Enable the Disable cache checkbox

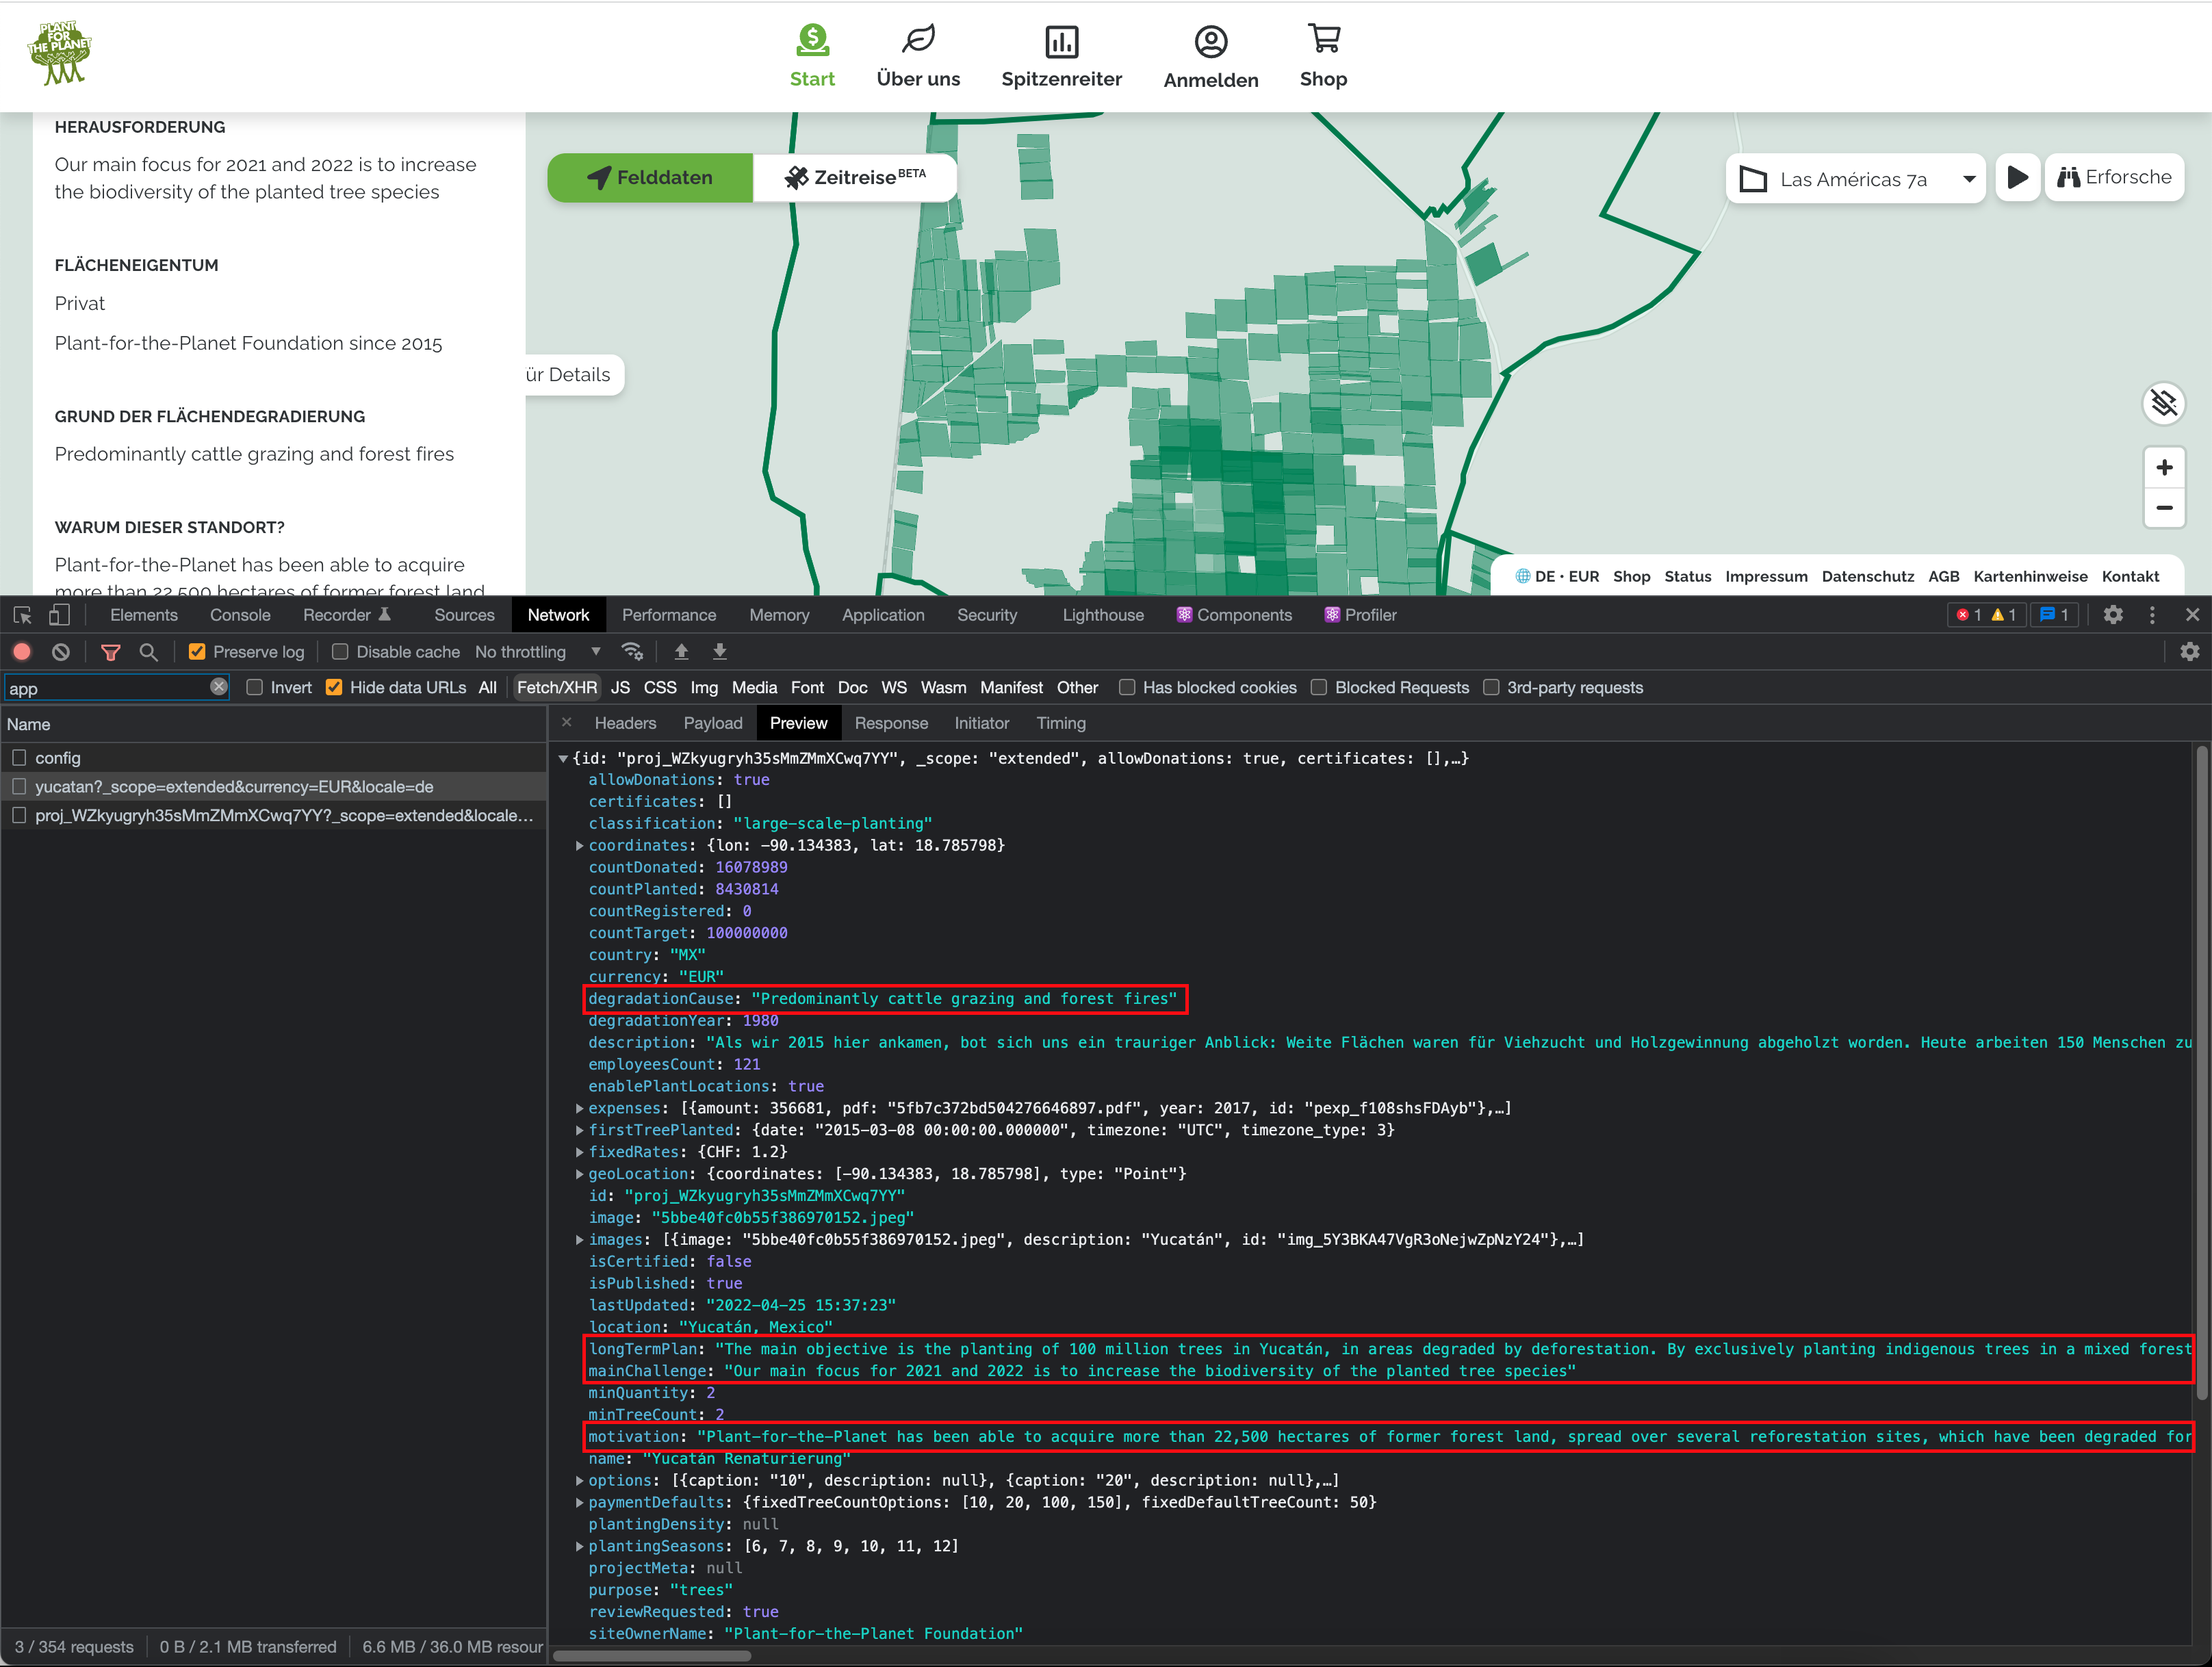(340, 652)
